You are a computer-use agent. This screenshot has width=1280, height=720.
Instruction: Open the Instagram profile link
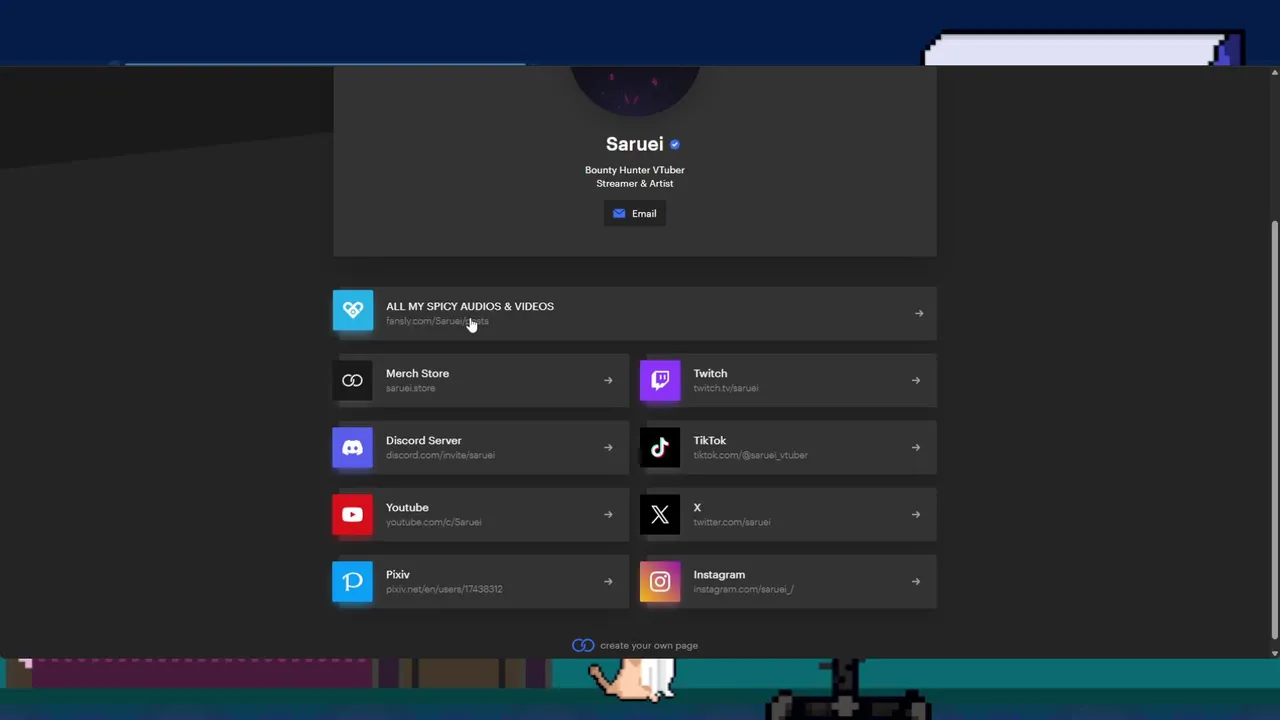788,581
